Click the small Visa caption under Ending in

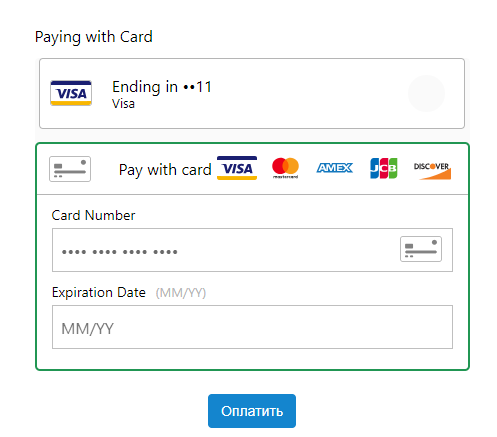(123, 104)
